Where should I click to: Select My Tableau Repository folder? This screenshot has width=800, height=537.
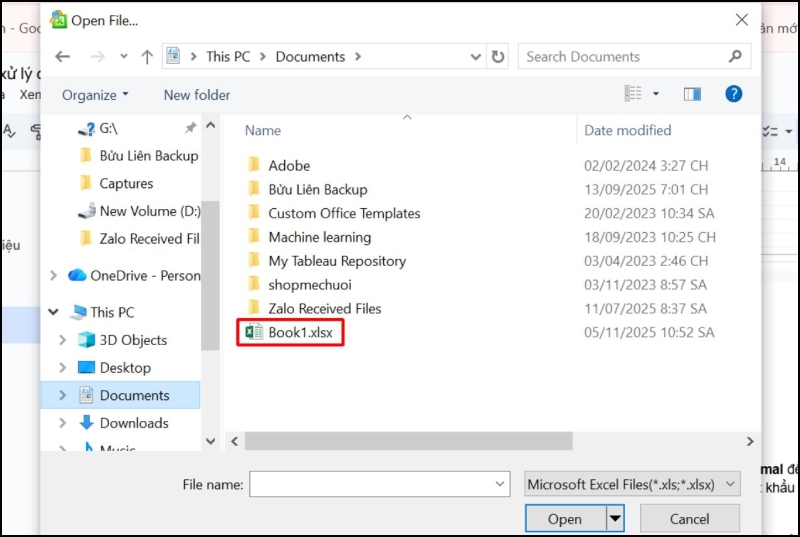(326, 261)
